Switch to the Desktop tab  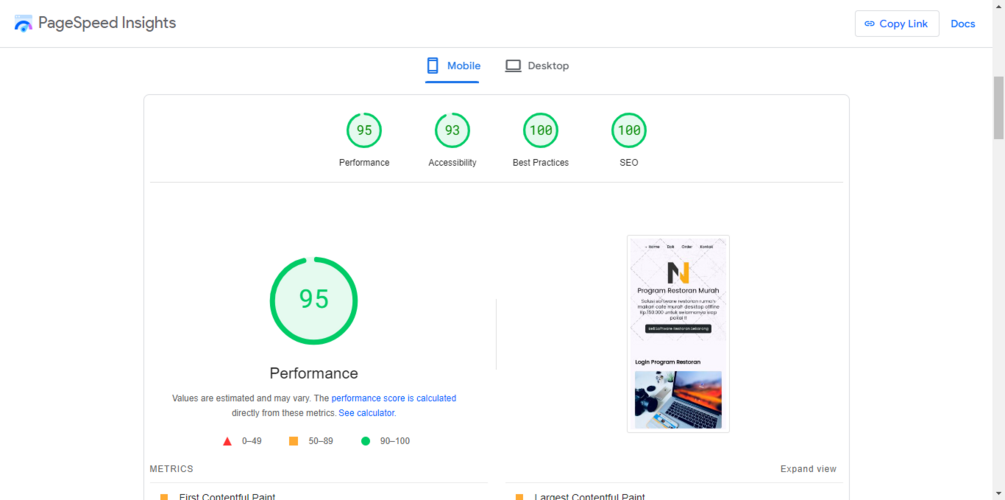click(536, 65)
